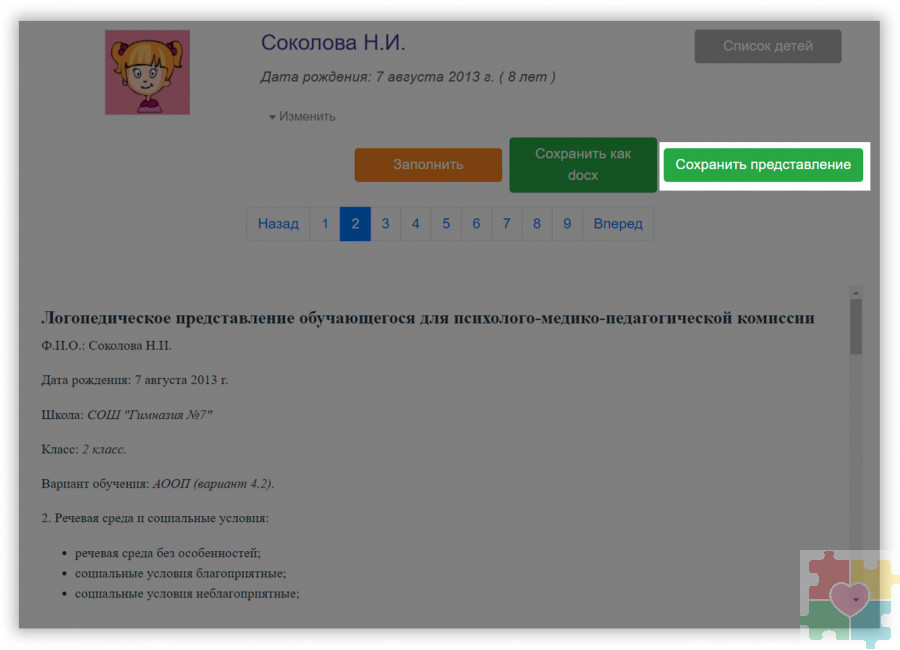
Task: Jump to page 4
Action: pyautogui.click(x=415, y=224)
